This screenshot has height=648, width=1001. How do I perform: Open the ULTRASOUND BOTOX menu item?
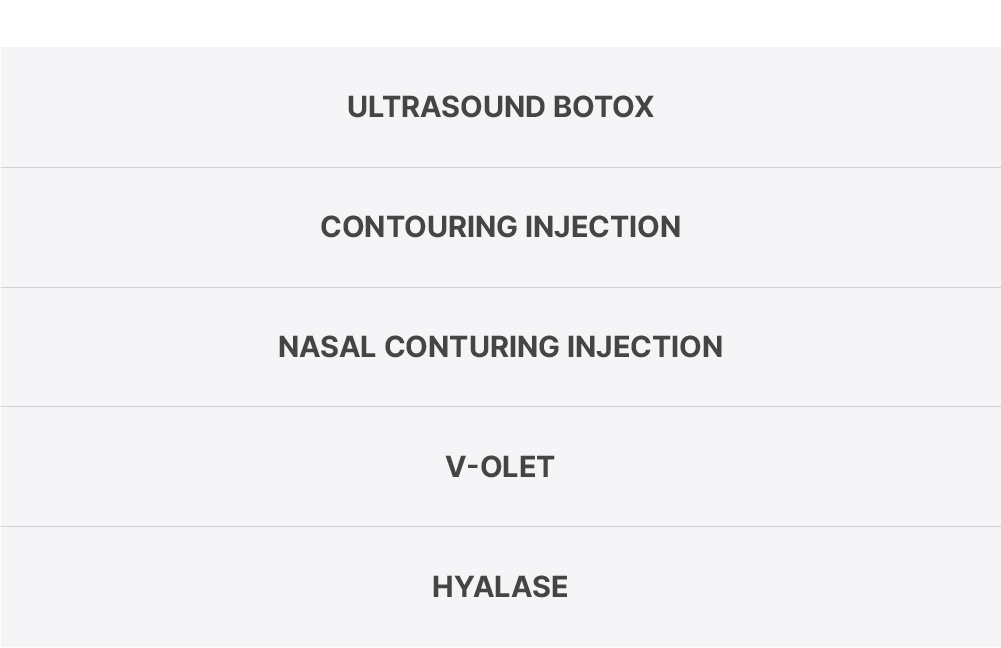(x=500, y=107)
